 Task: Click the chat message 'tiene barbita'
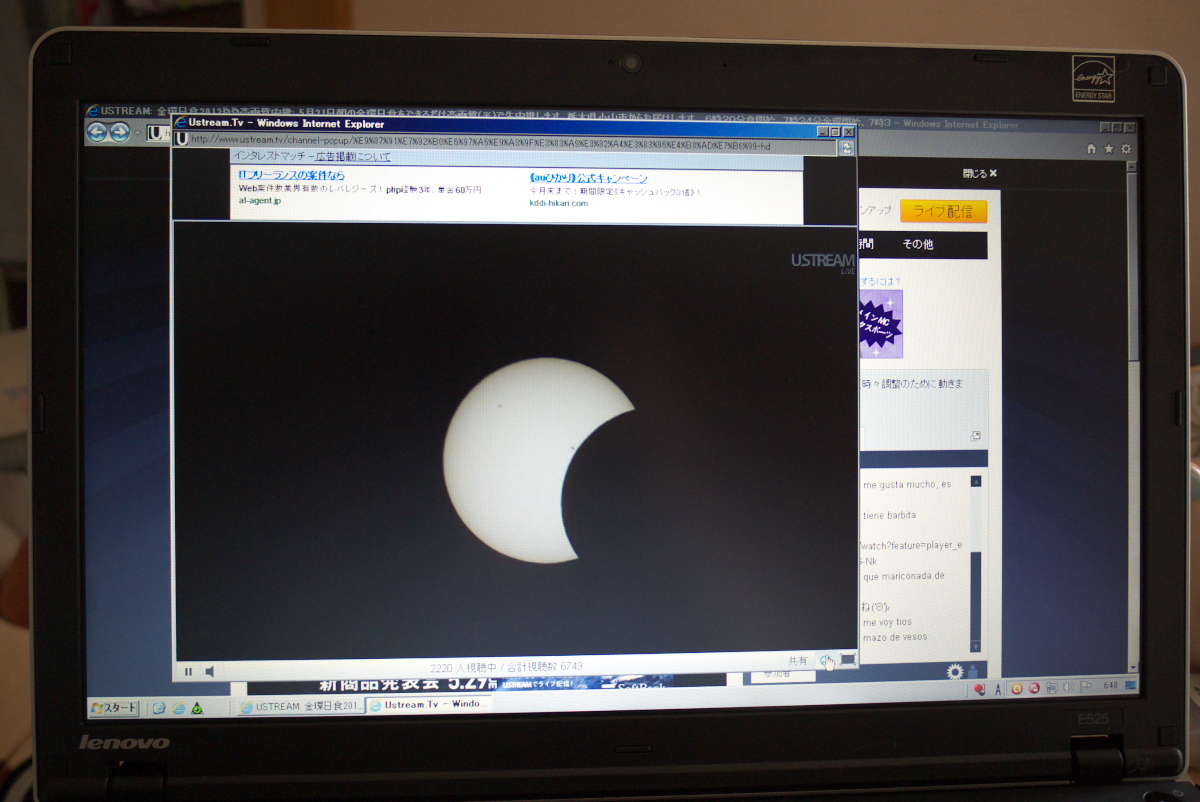click(890, 515)
